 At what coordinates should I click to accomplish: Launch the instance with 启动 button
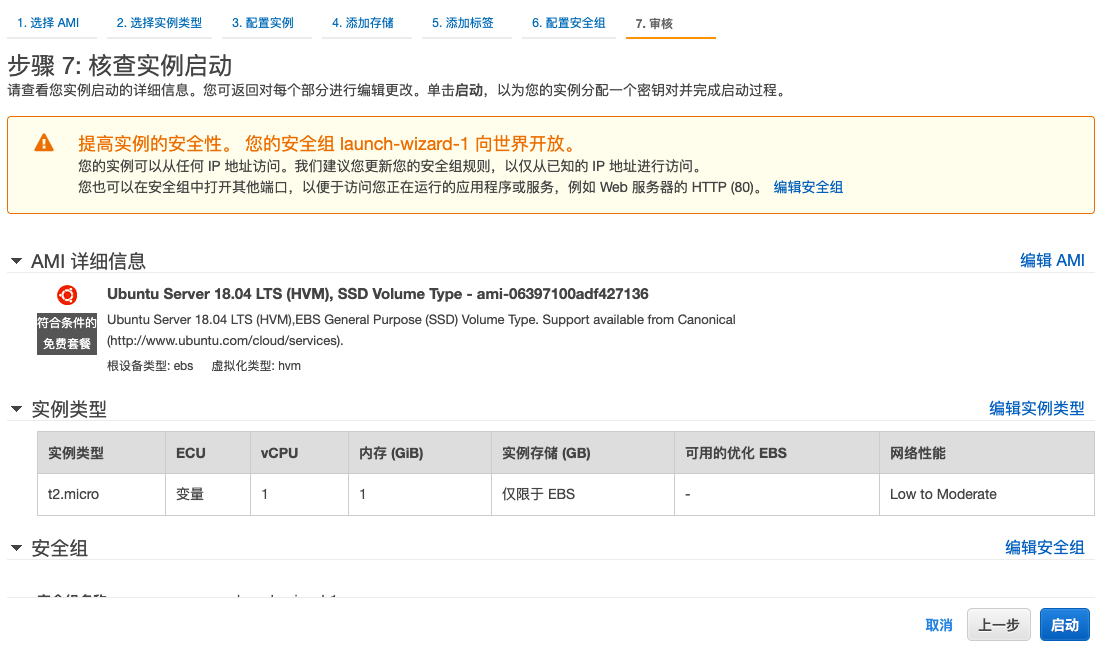[1064, 625]
